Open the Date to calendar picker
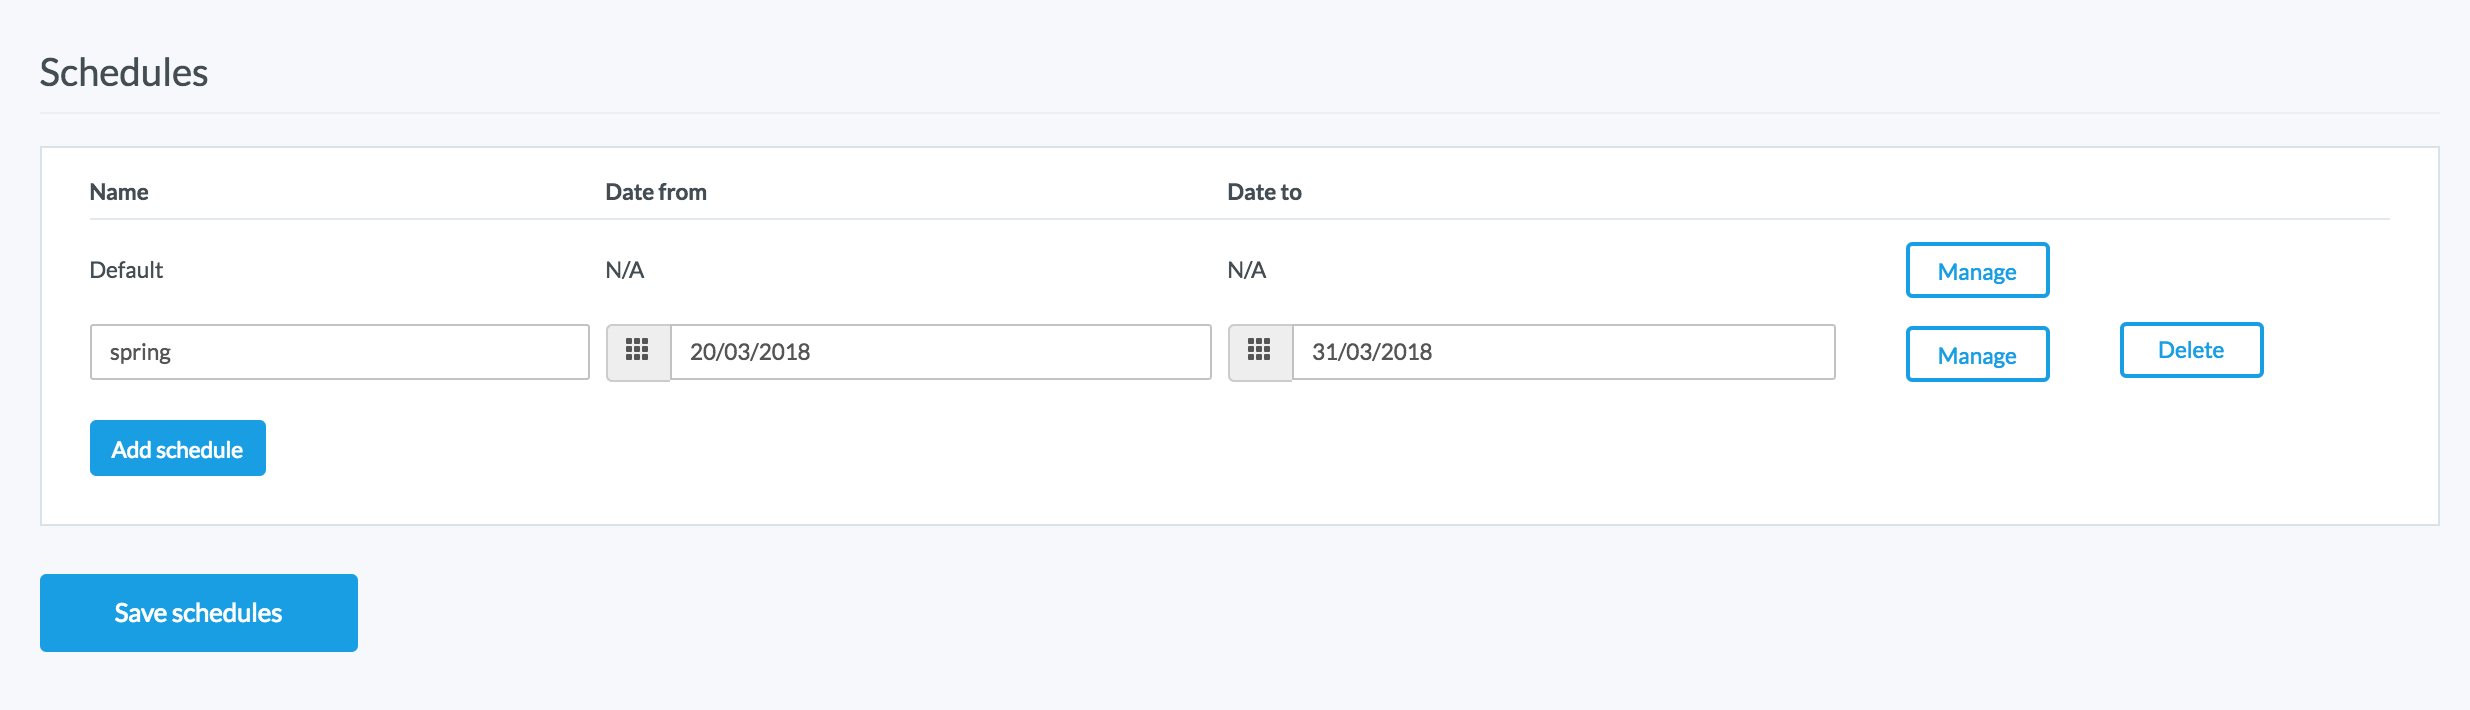The width and height of the screenshot is (2470, 710). (x=1260, y=352)
